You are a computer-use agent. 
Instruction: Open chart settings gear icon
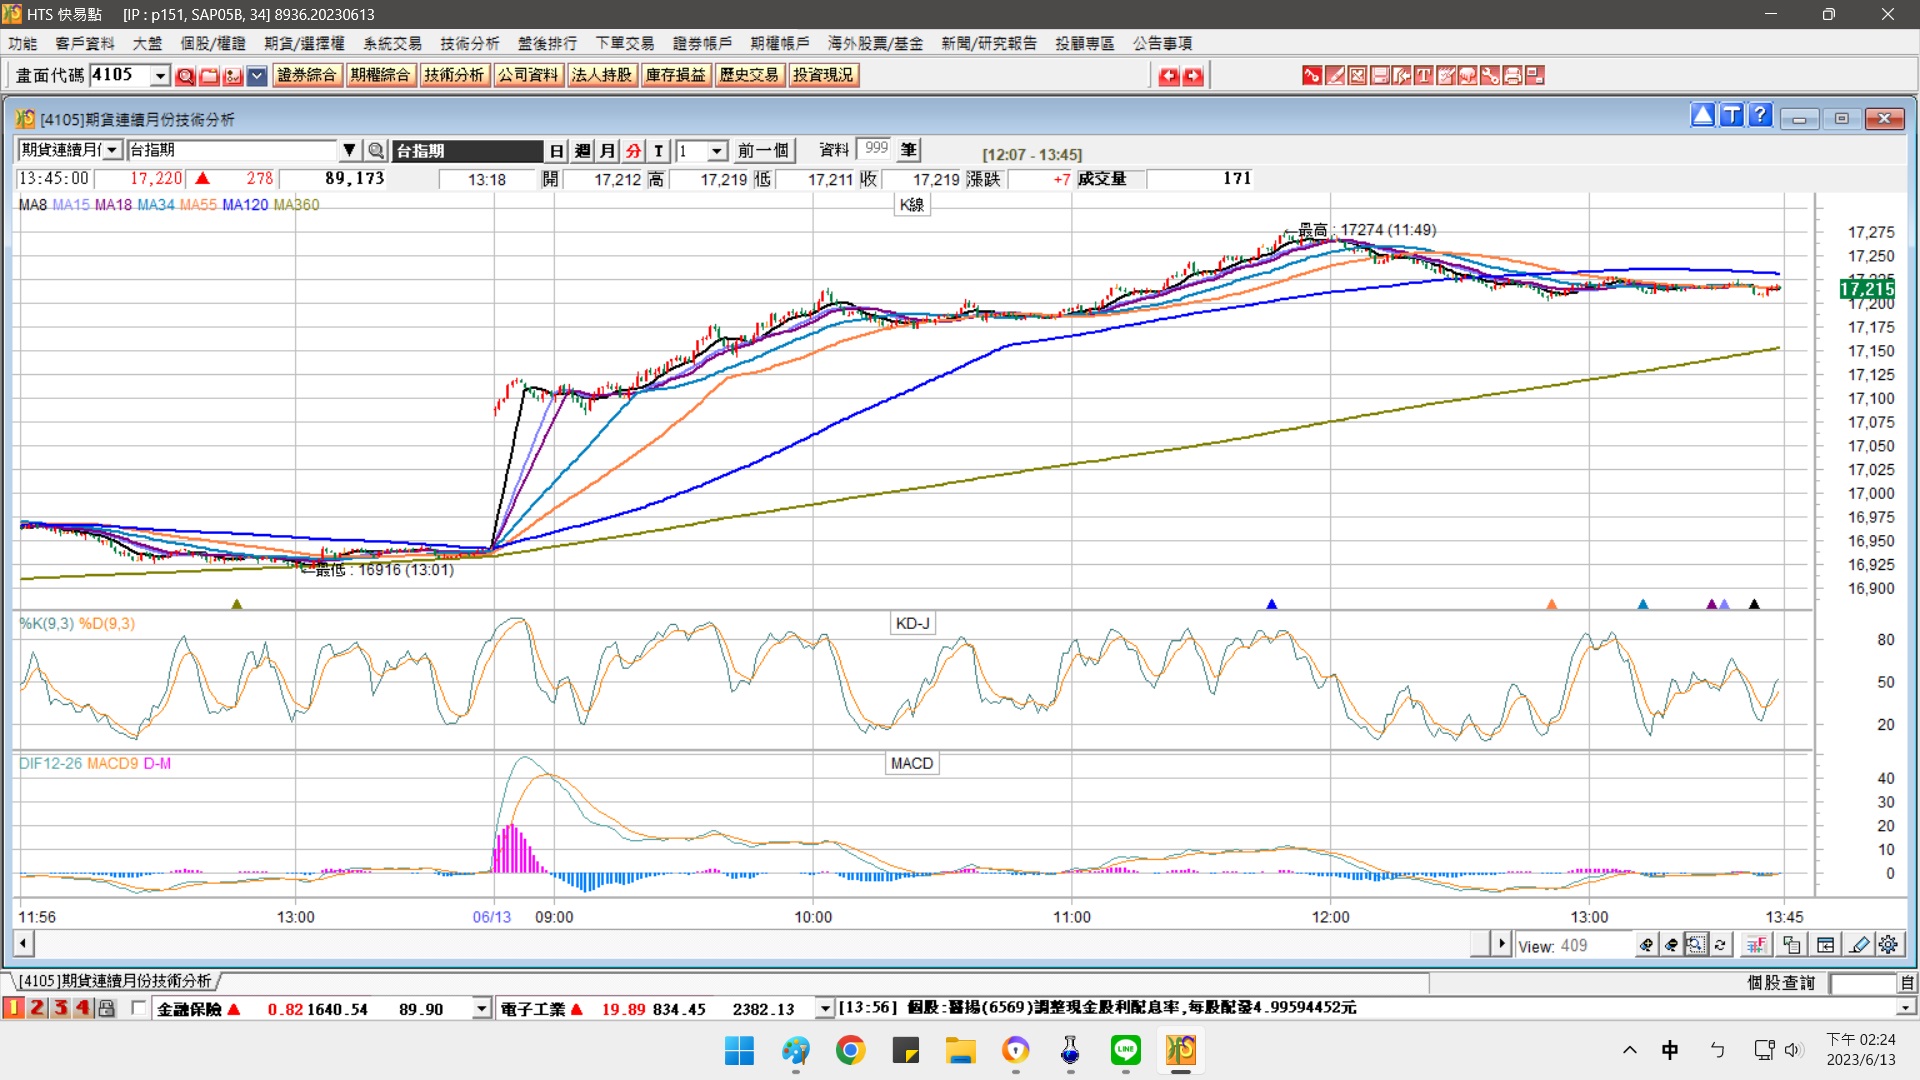[1888, 945]
